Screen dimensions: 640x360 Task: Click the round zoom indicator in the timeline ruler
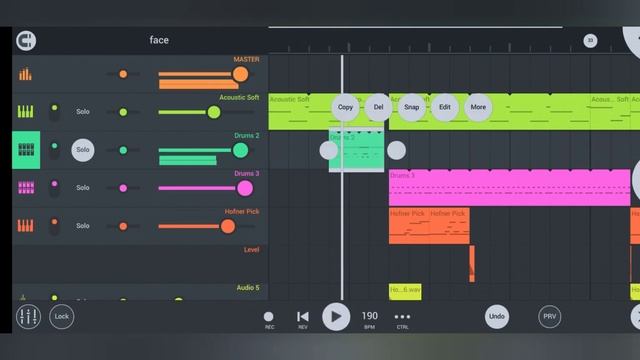(x=590, y=40)
